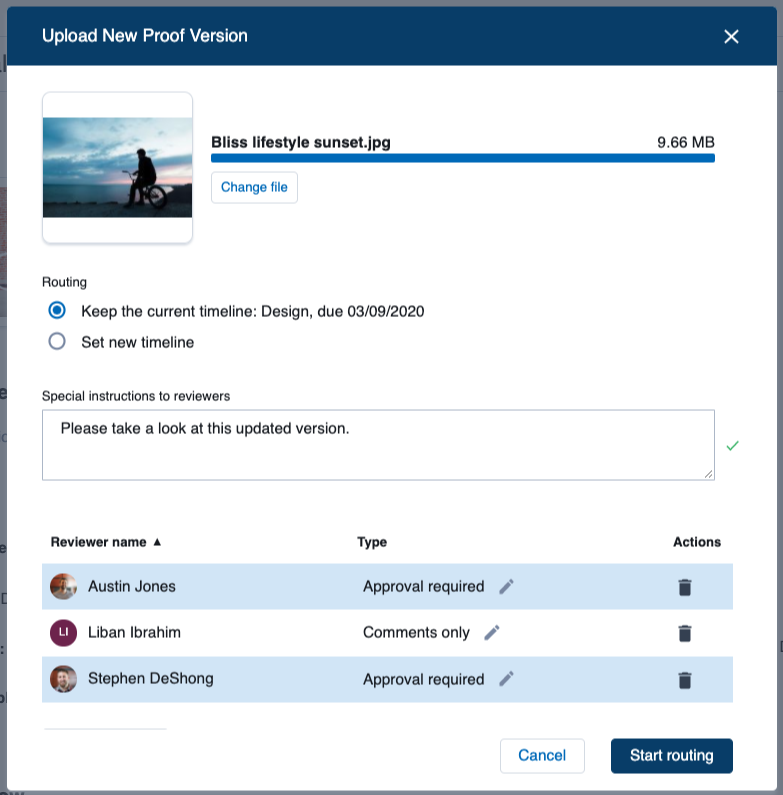783x795 pixels.
Task: Click the Actions column header
Action: click(x=697, y=542)
